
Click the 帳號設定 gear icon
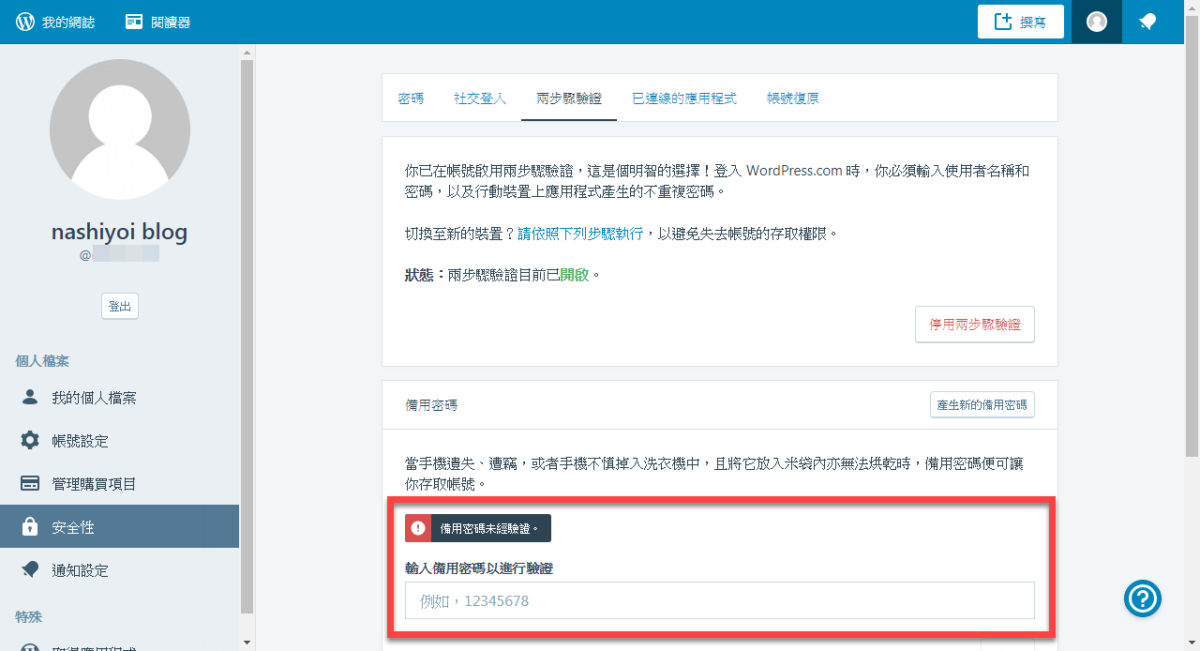(30, 440)
